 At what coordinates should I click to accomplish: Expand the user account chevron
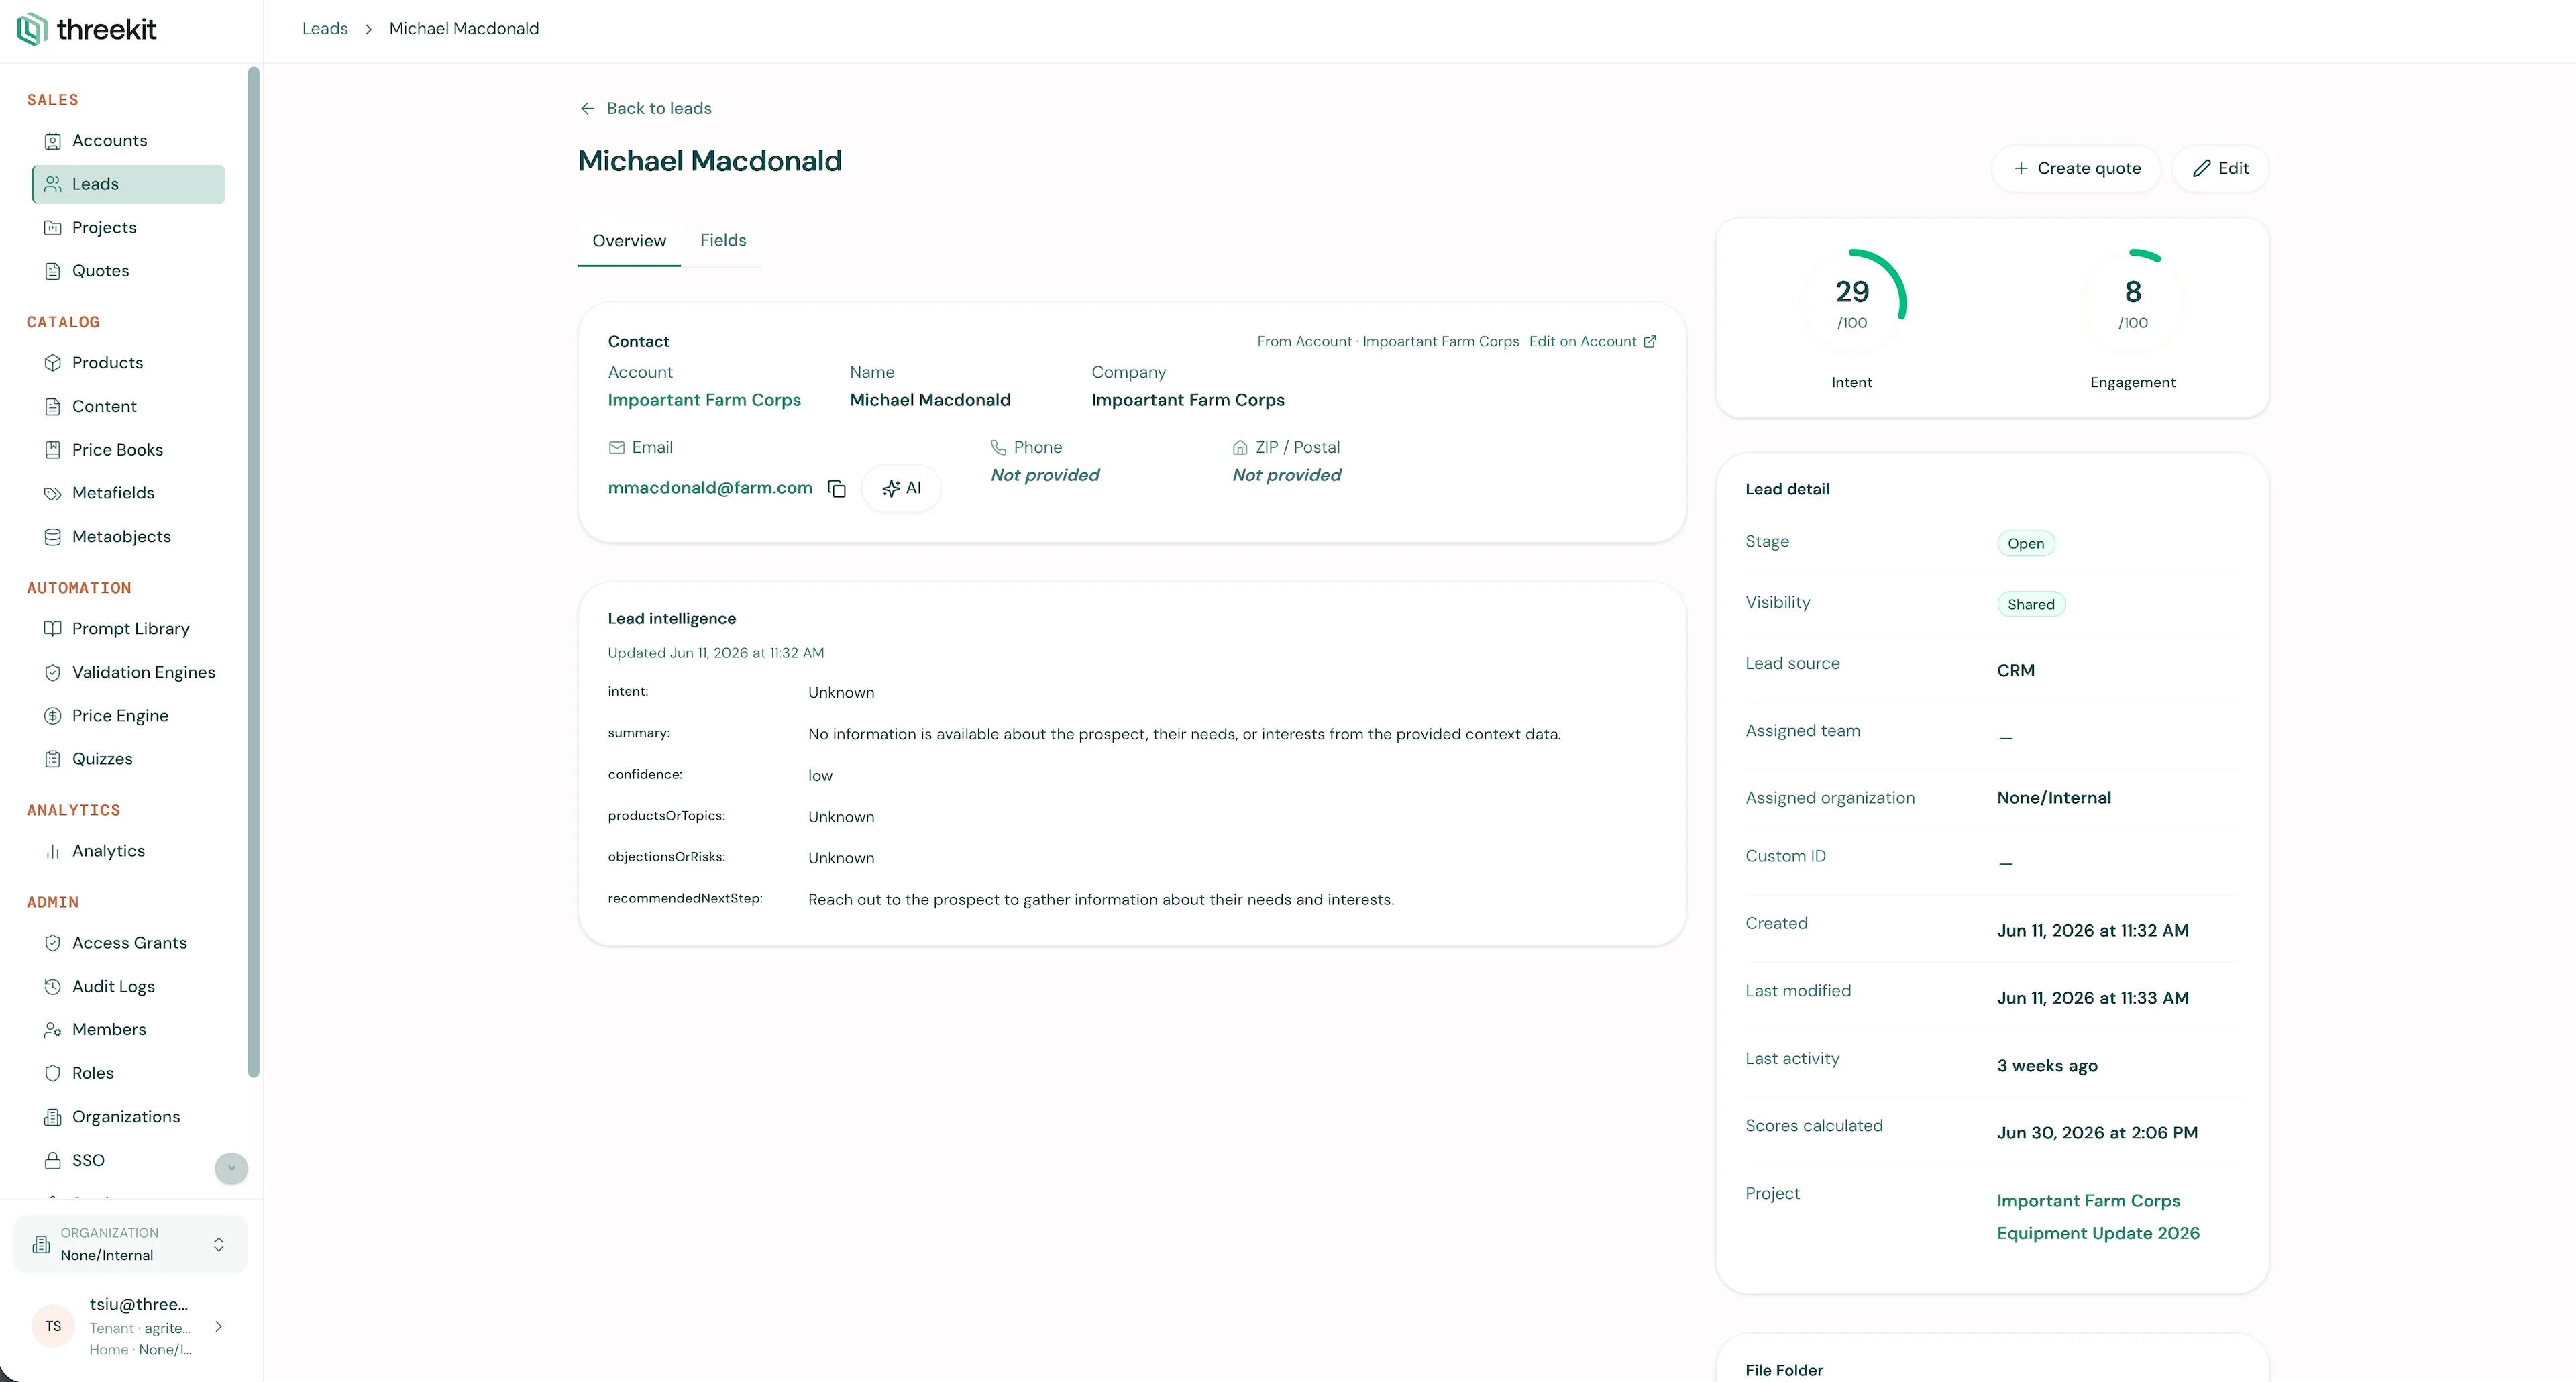[x=219, y=1327]
